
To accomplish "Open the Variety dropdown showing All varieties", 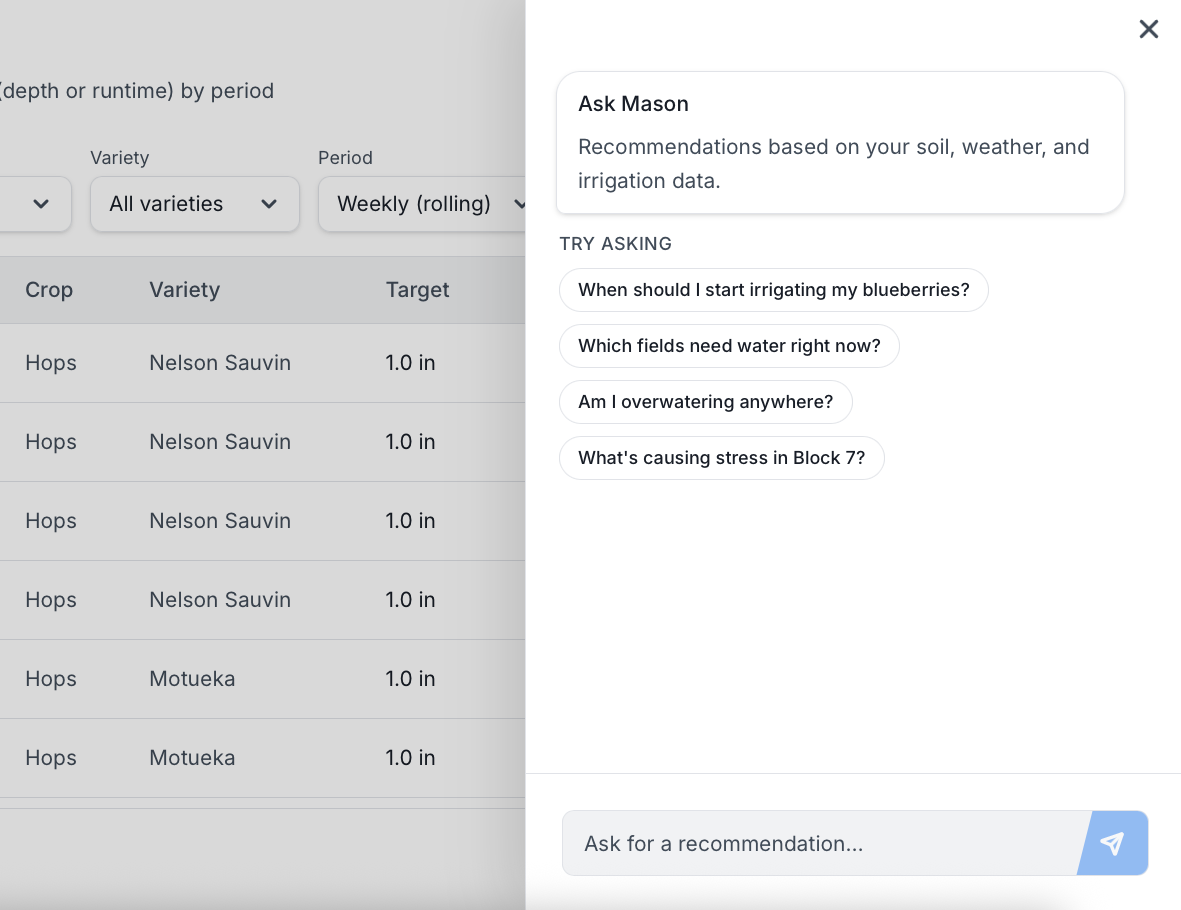I will 194,204.
